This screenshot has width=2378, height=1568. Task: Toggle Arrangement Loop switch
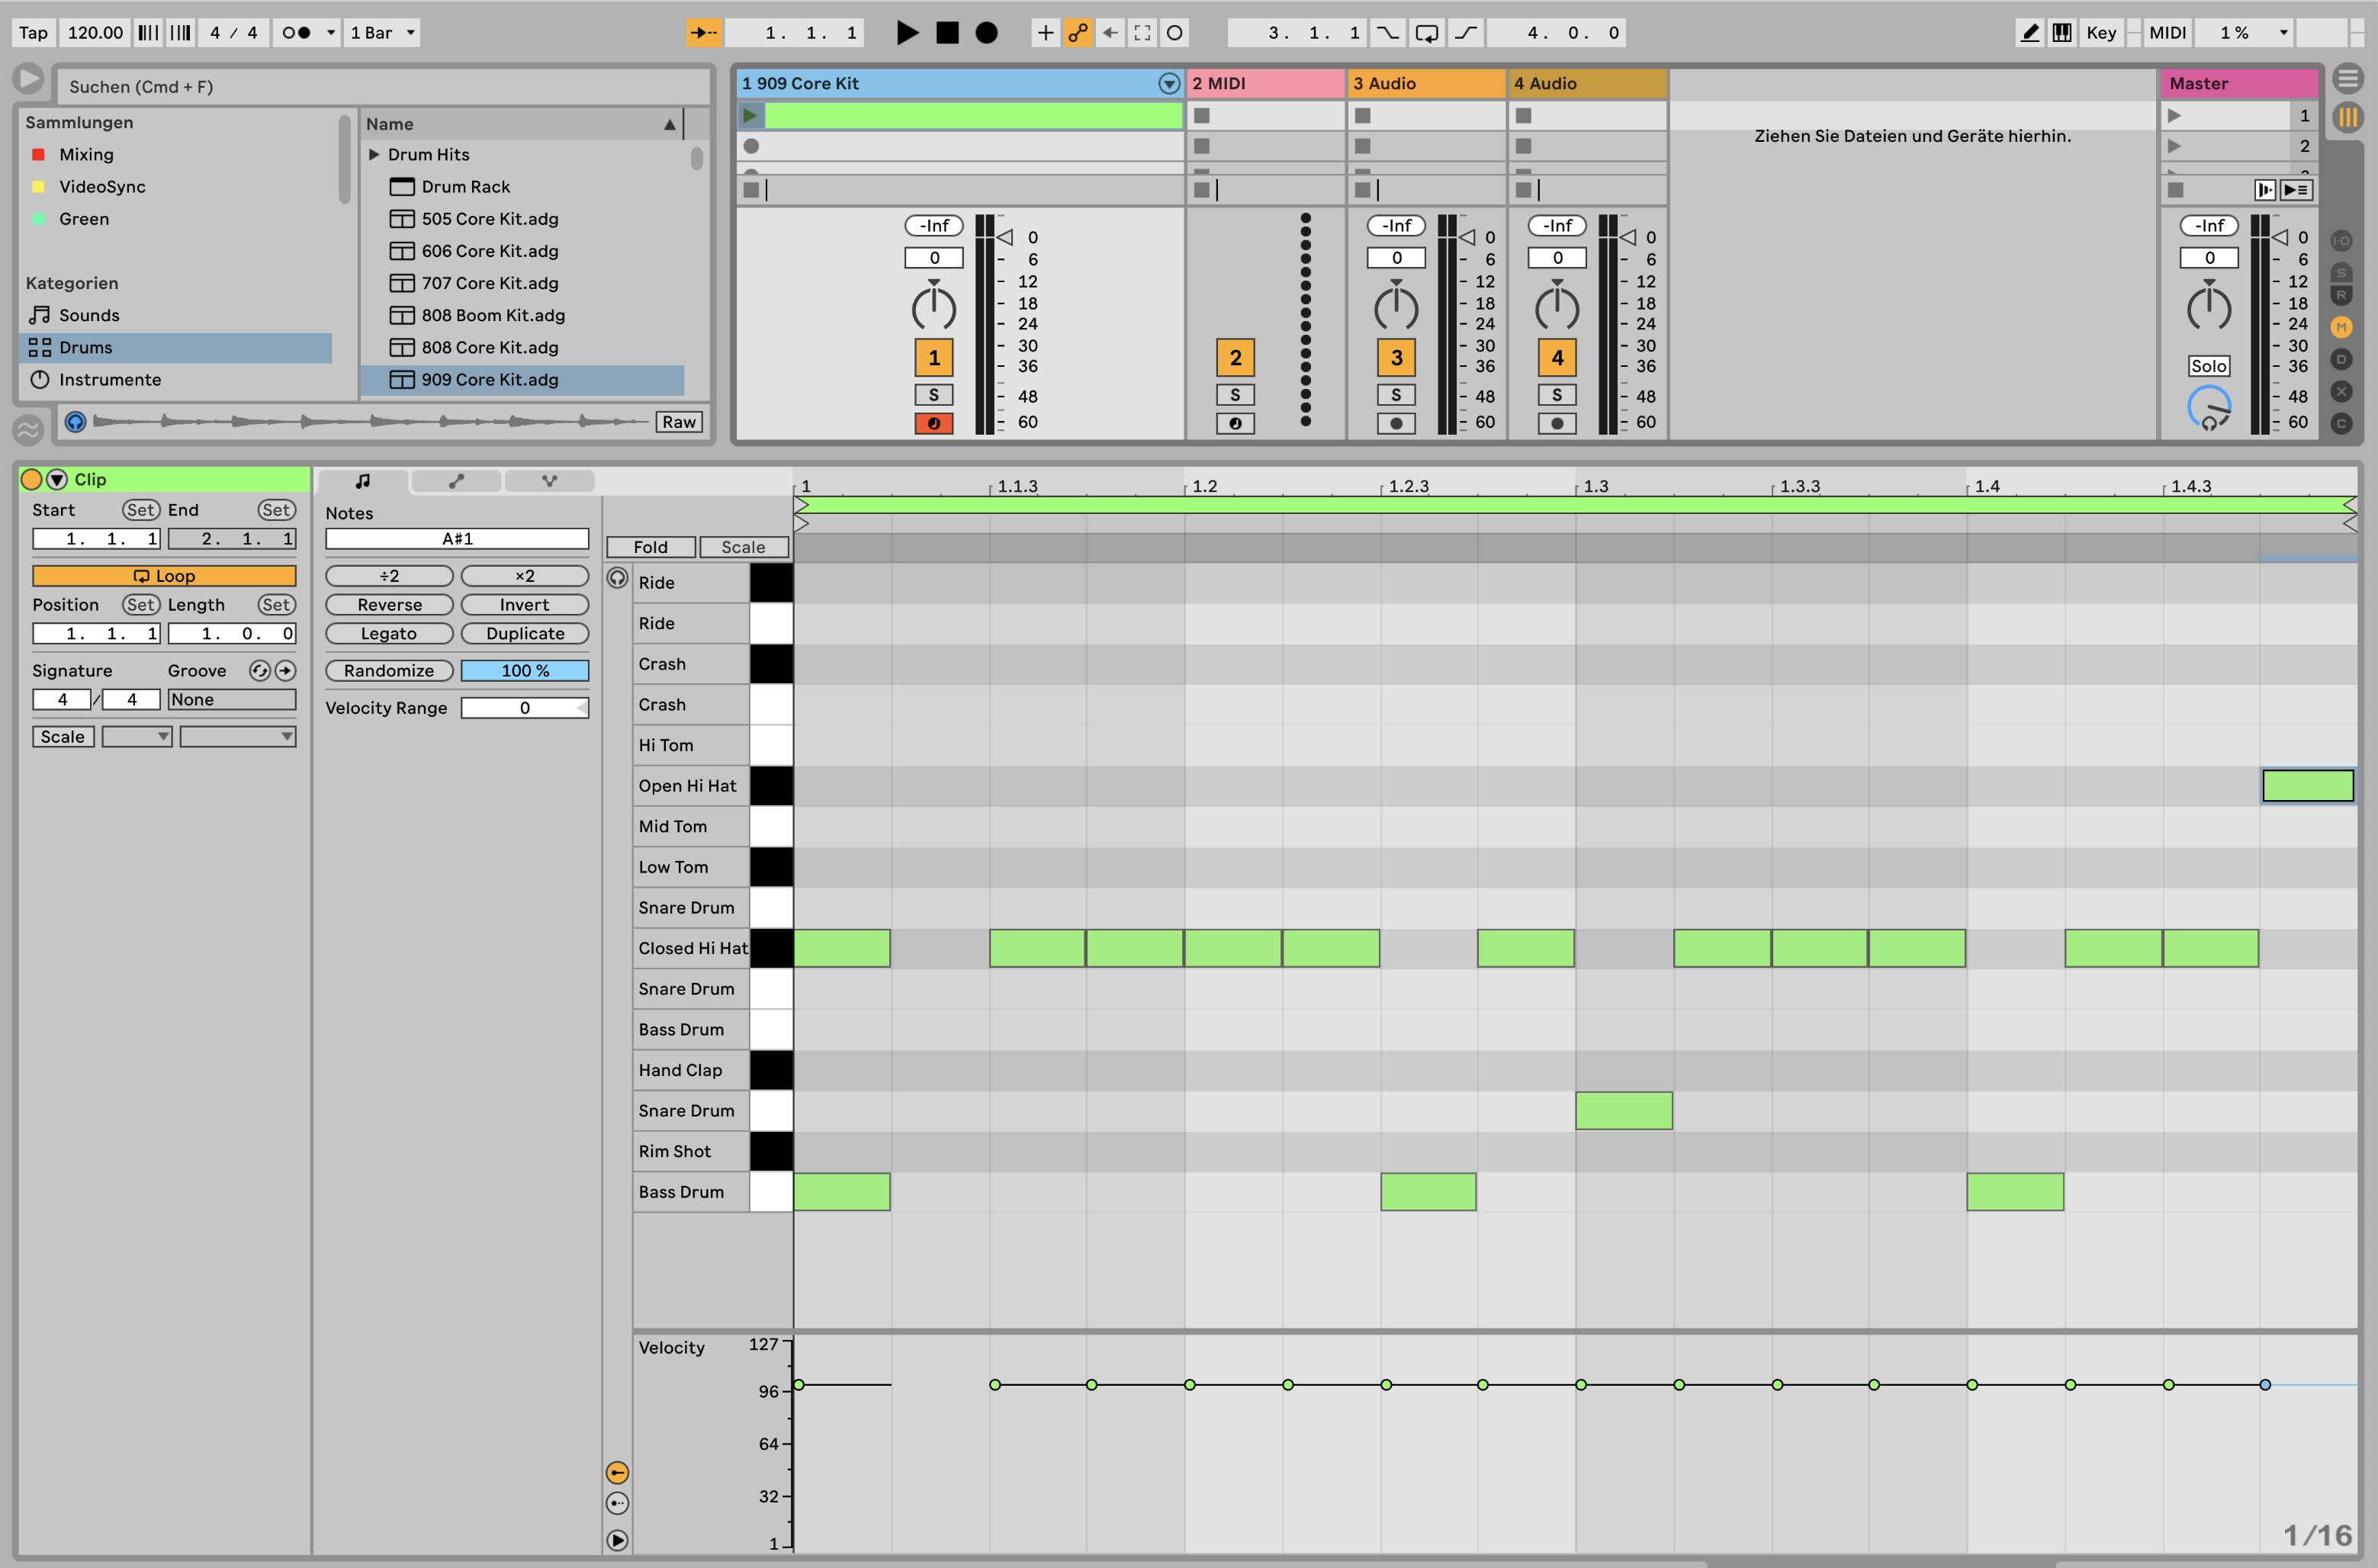click(1427, 33)
